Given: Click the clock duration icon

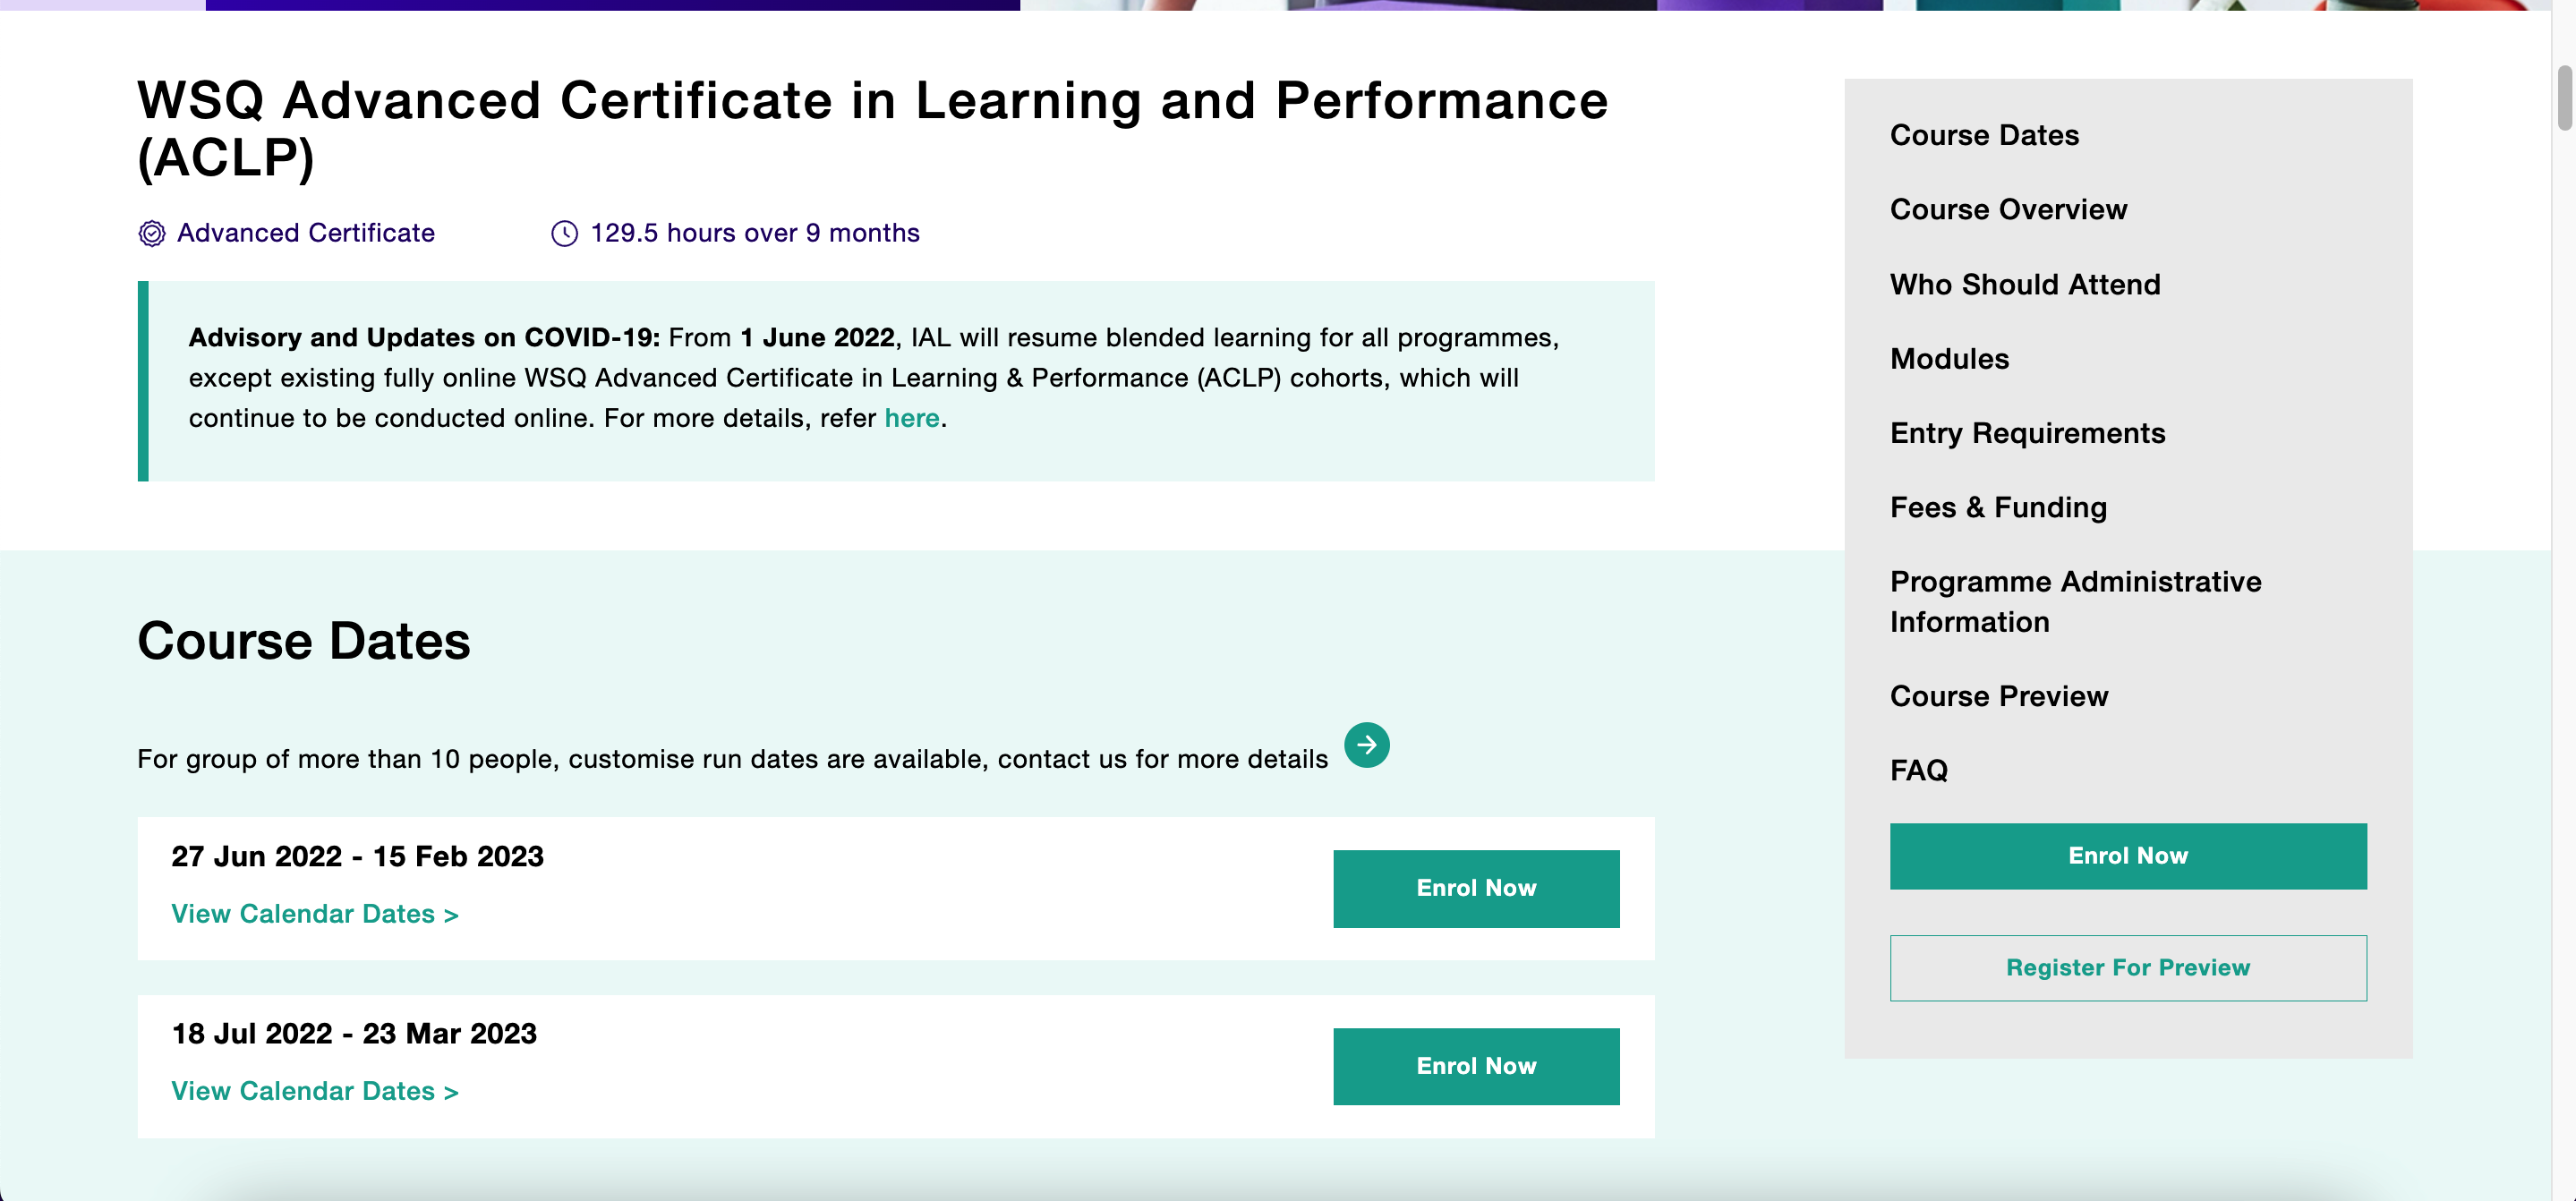Looking at the screenshot, I should [564, 233].
